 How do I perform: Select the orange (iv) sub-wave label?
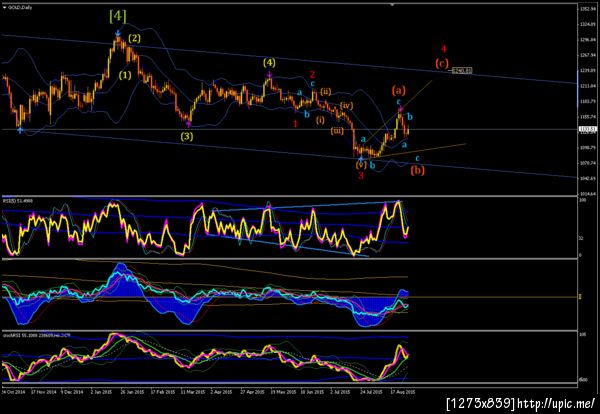coord(346,105)
